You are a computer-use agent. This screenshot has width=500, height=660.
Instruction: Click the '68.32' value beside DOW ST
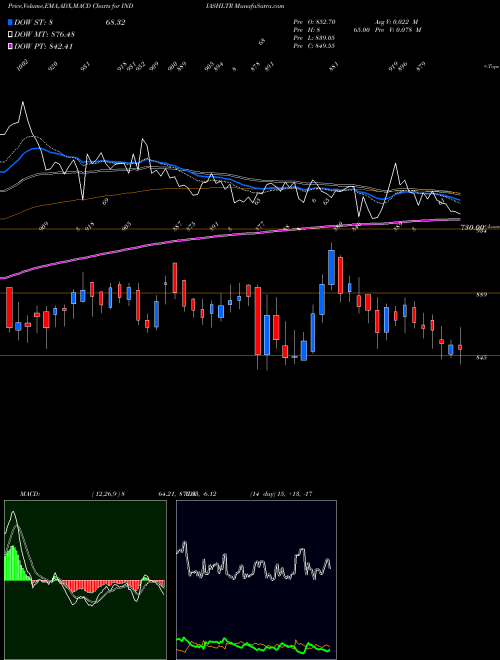(x=115, y=23)
